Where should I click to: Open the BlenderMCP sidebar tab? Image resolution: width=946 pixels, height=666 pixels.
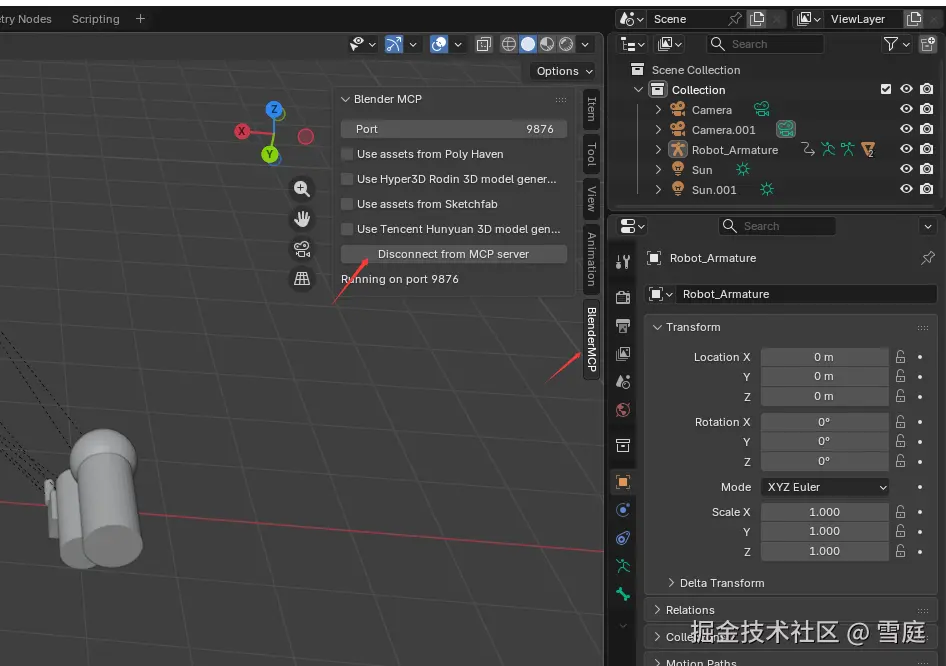coord(591,339)
